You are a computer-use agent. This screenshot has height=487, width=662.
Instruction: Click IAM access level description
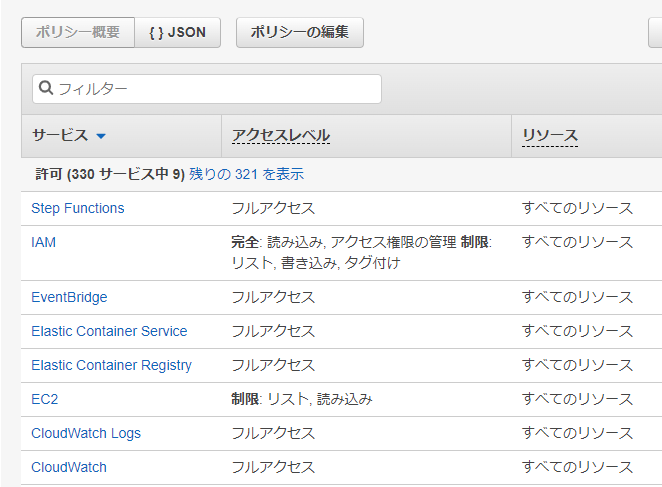(362, 253)
